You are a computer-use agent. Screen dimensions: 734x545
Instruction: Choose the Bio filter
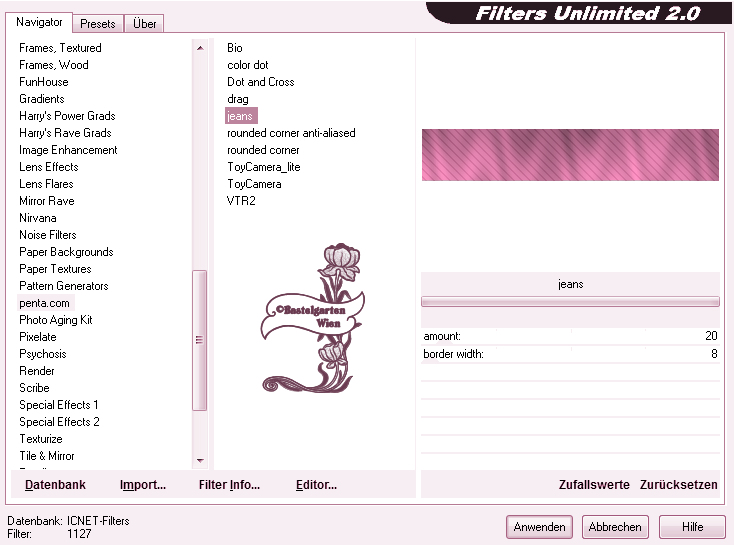point(235,48)
